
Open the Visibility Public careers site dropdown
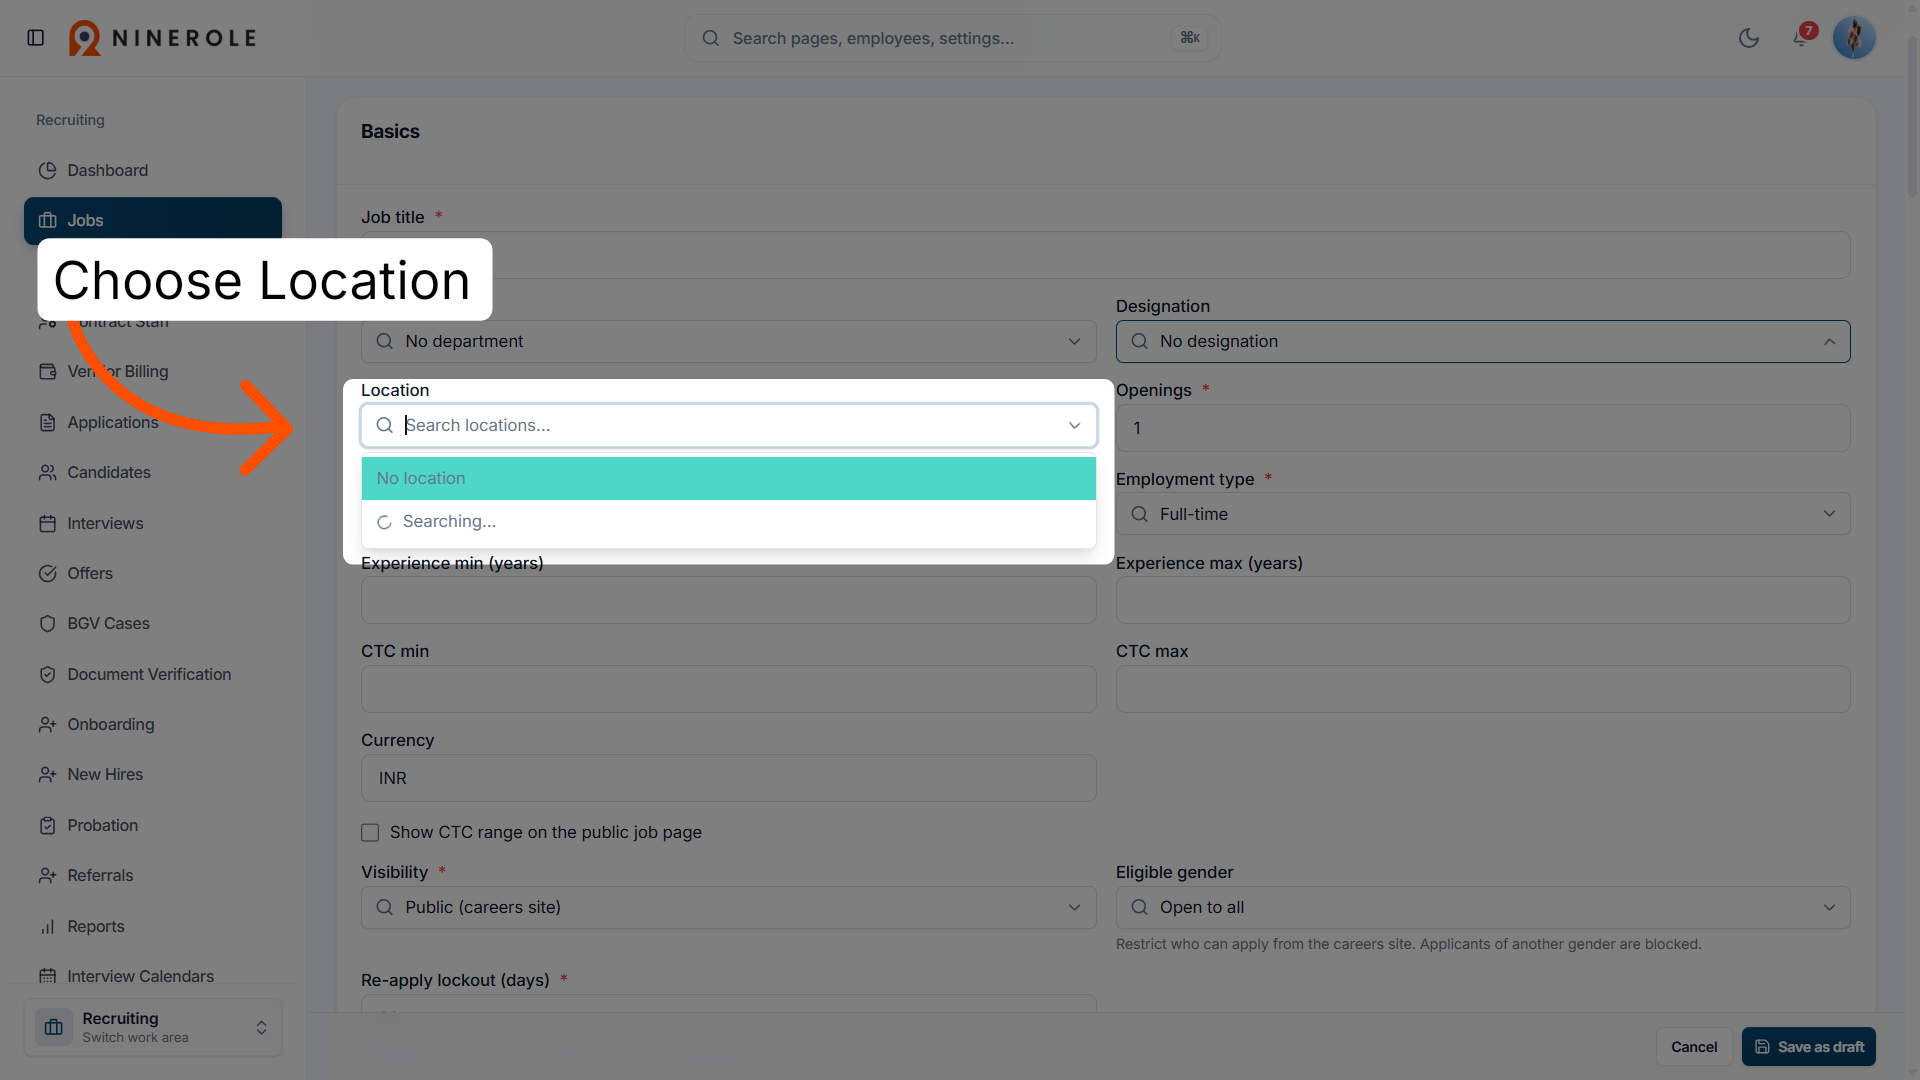click(x=728, y=907)
